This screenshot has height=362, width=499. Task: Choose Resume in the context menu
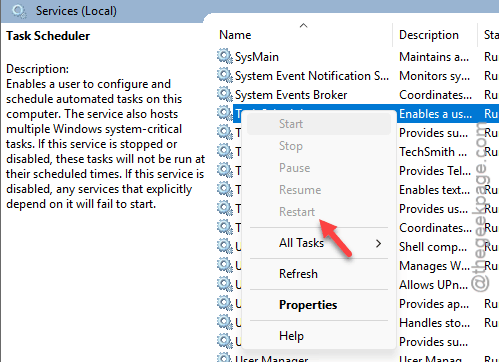pyautogui.click(x=319, y=190)
